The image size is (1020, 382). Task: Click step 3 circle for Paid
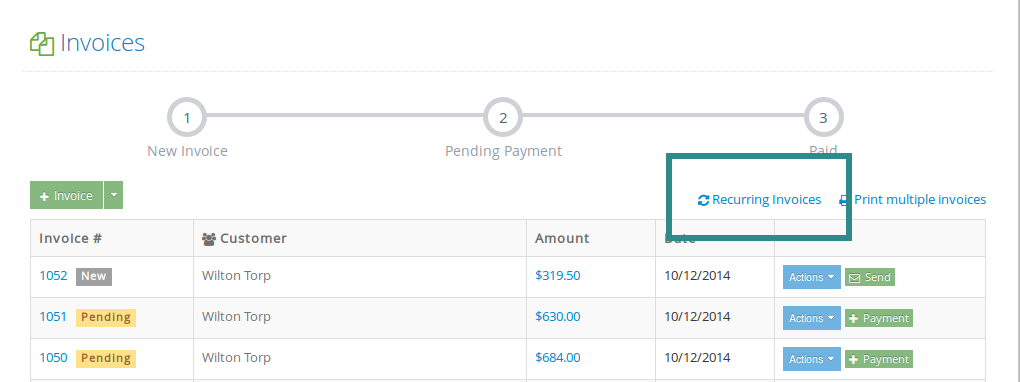824,118
